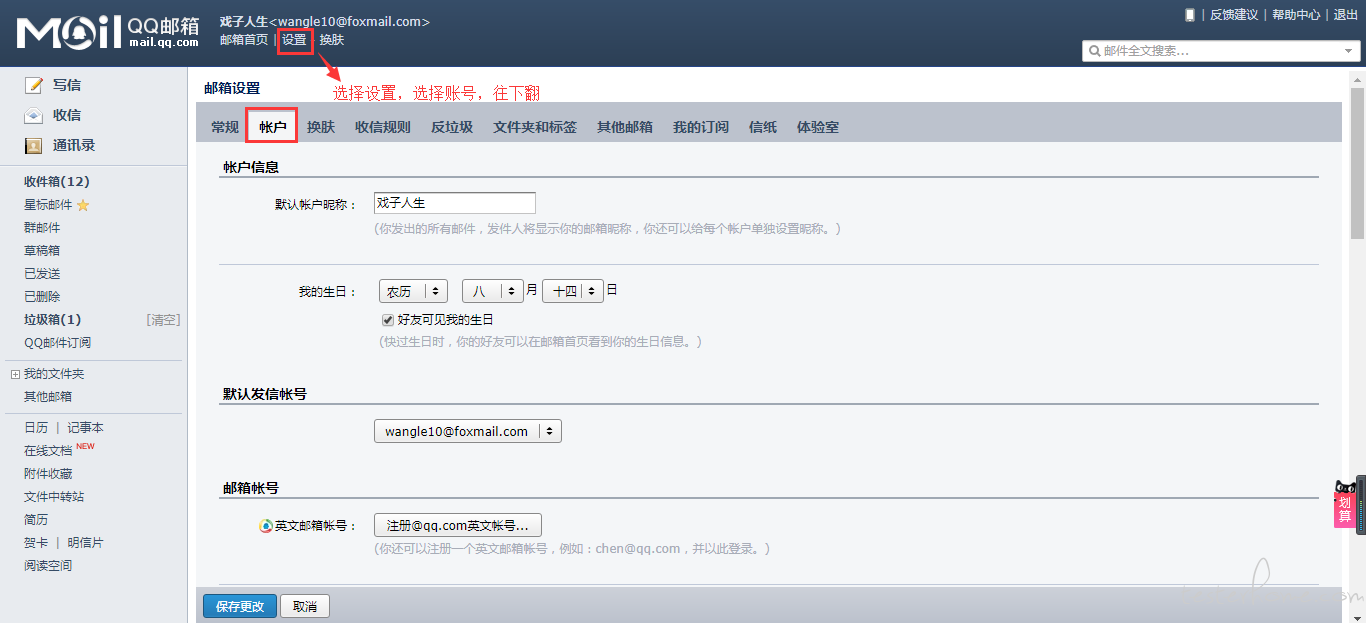Open default sending account dropdown
This screenshot has width=1366, height=623.
click(x=467, y=430)
